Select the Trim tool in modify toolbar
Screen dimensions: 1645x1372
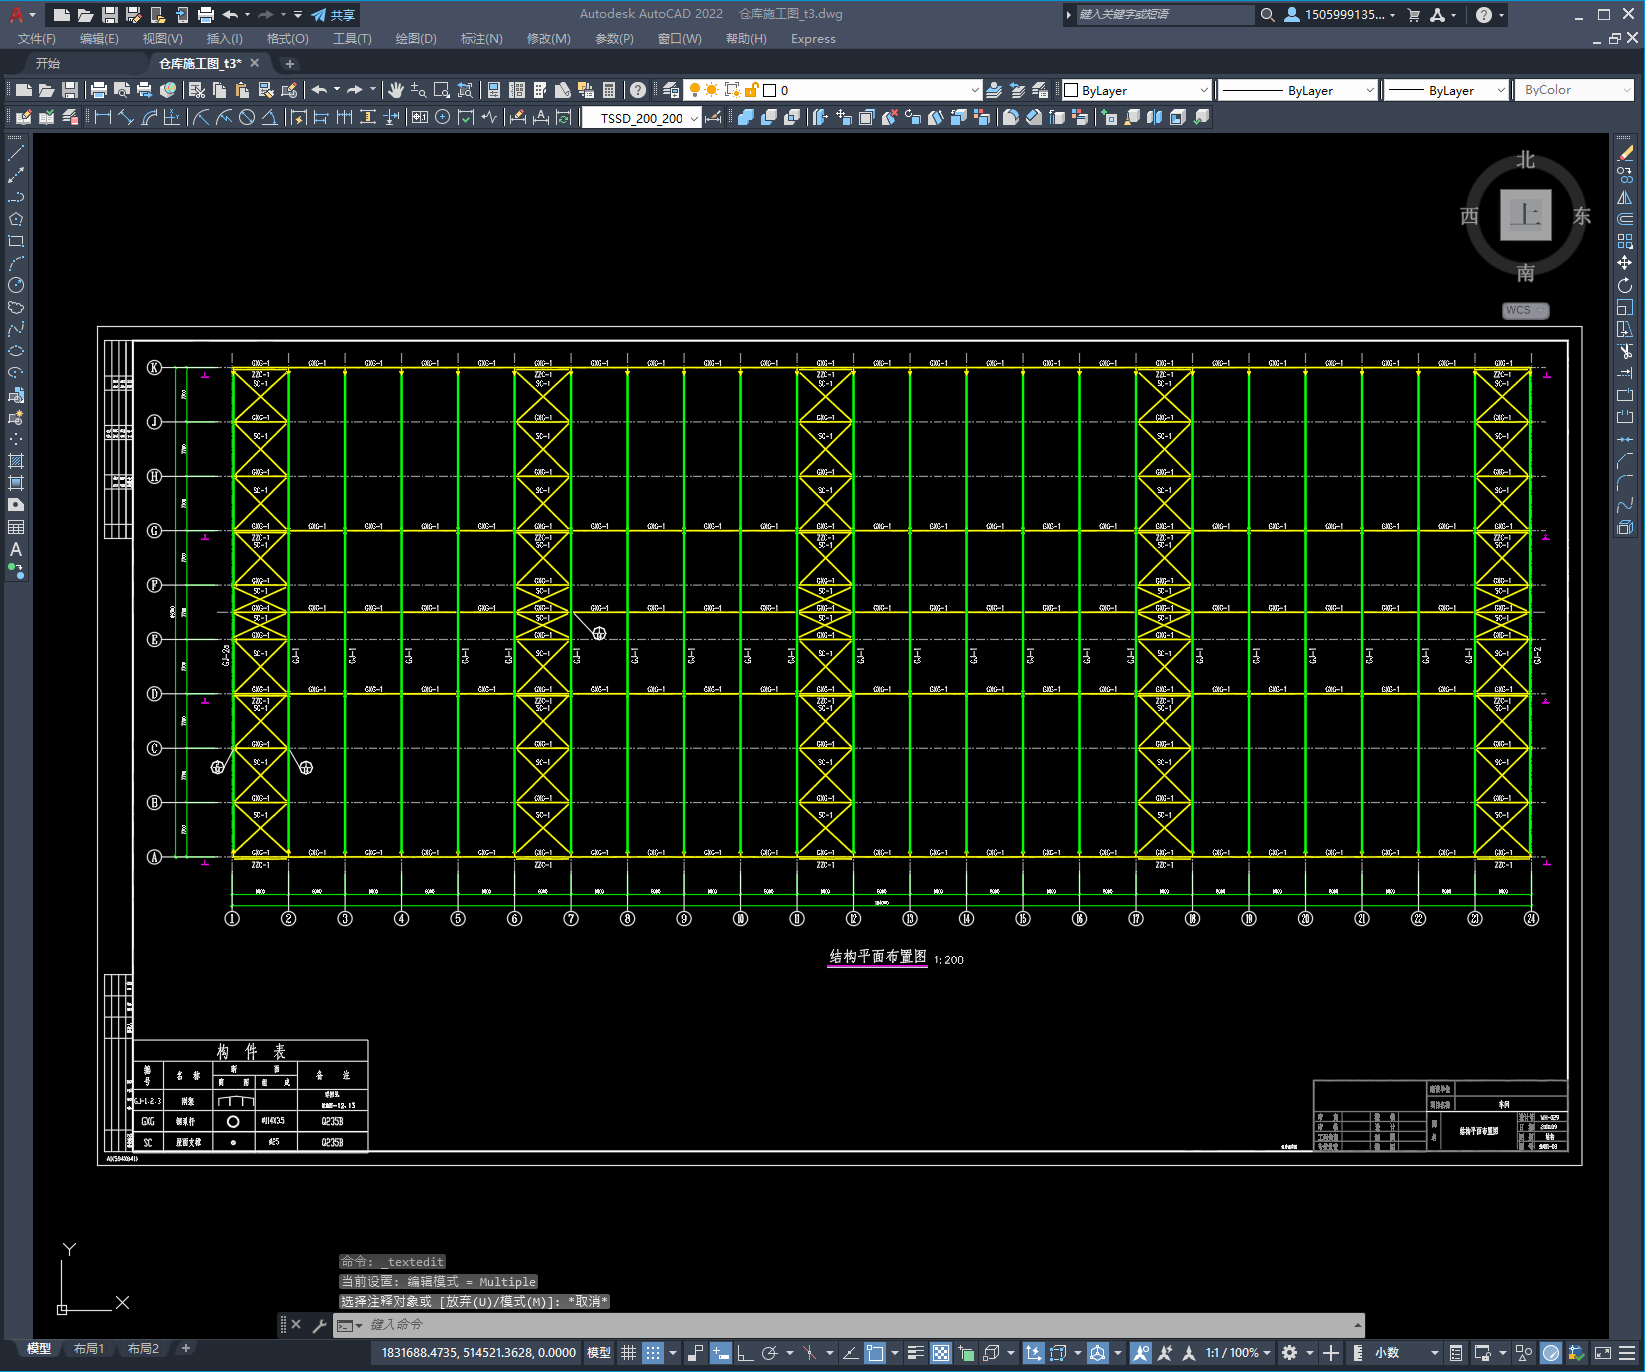[1625, 351]
